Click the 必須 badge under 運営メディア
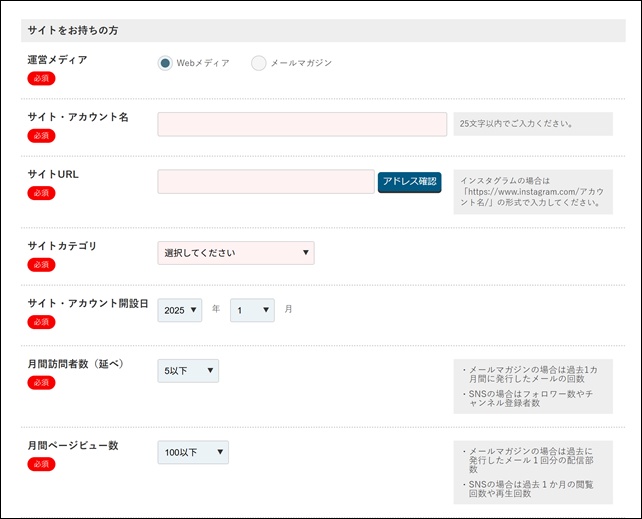Image resolution: width=642 pixels, height=519 pixels. (x=41, y=78)
